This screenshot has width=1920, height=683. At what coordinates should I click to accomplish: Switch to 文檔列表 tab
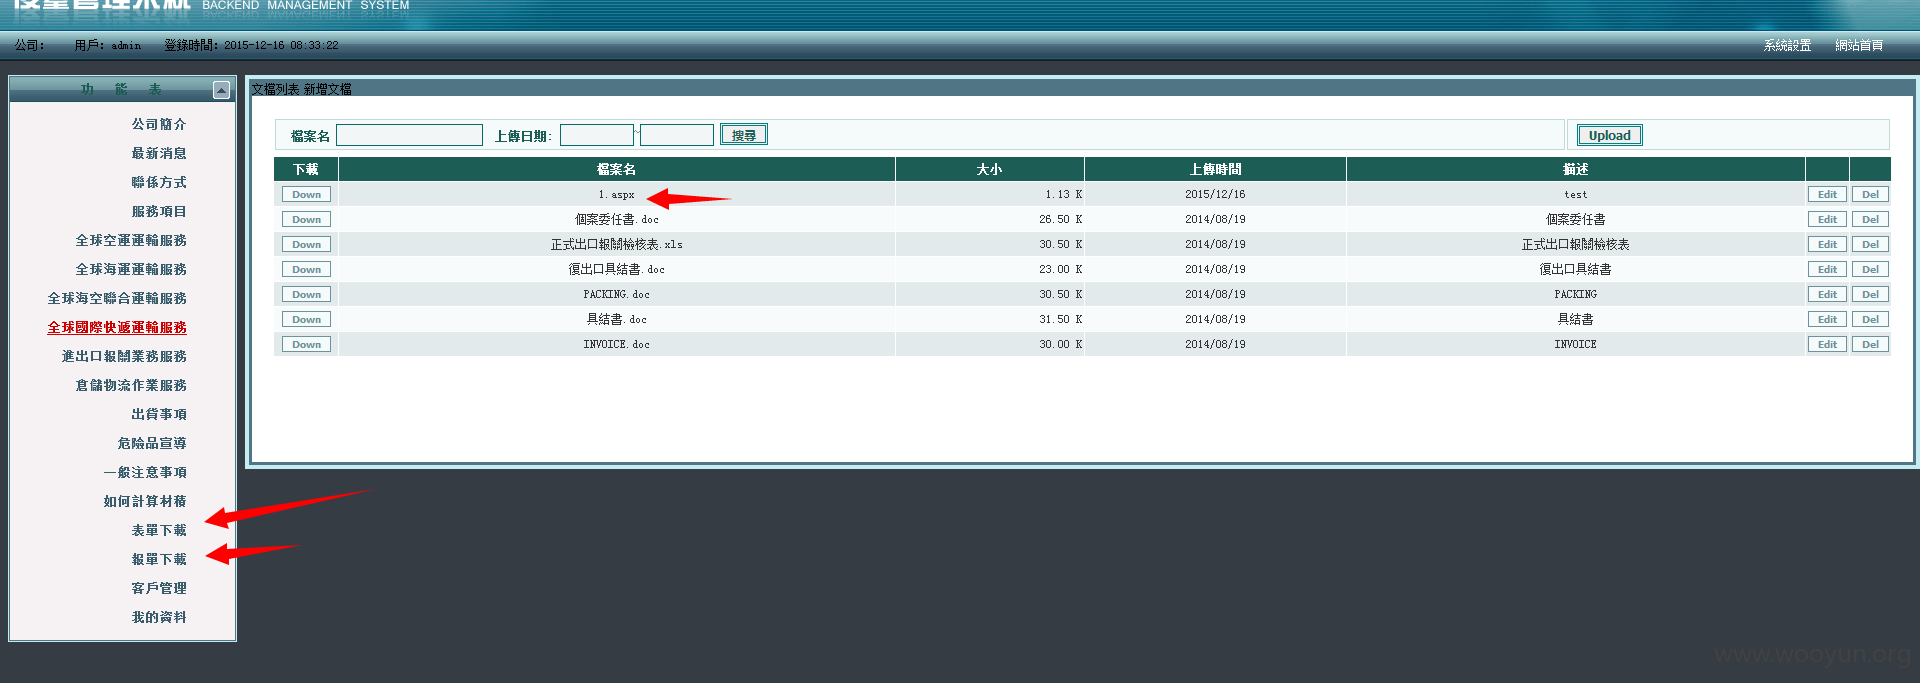click(275, 89)
